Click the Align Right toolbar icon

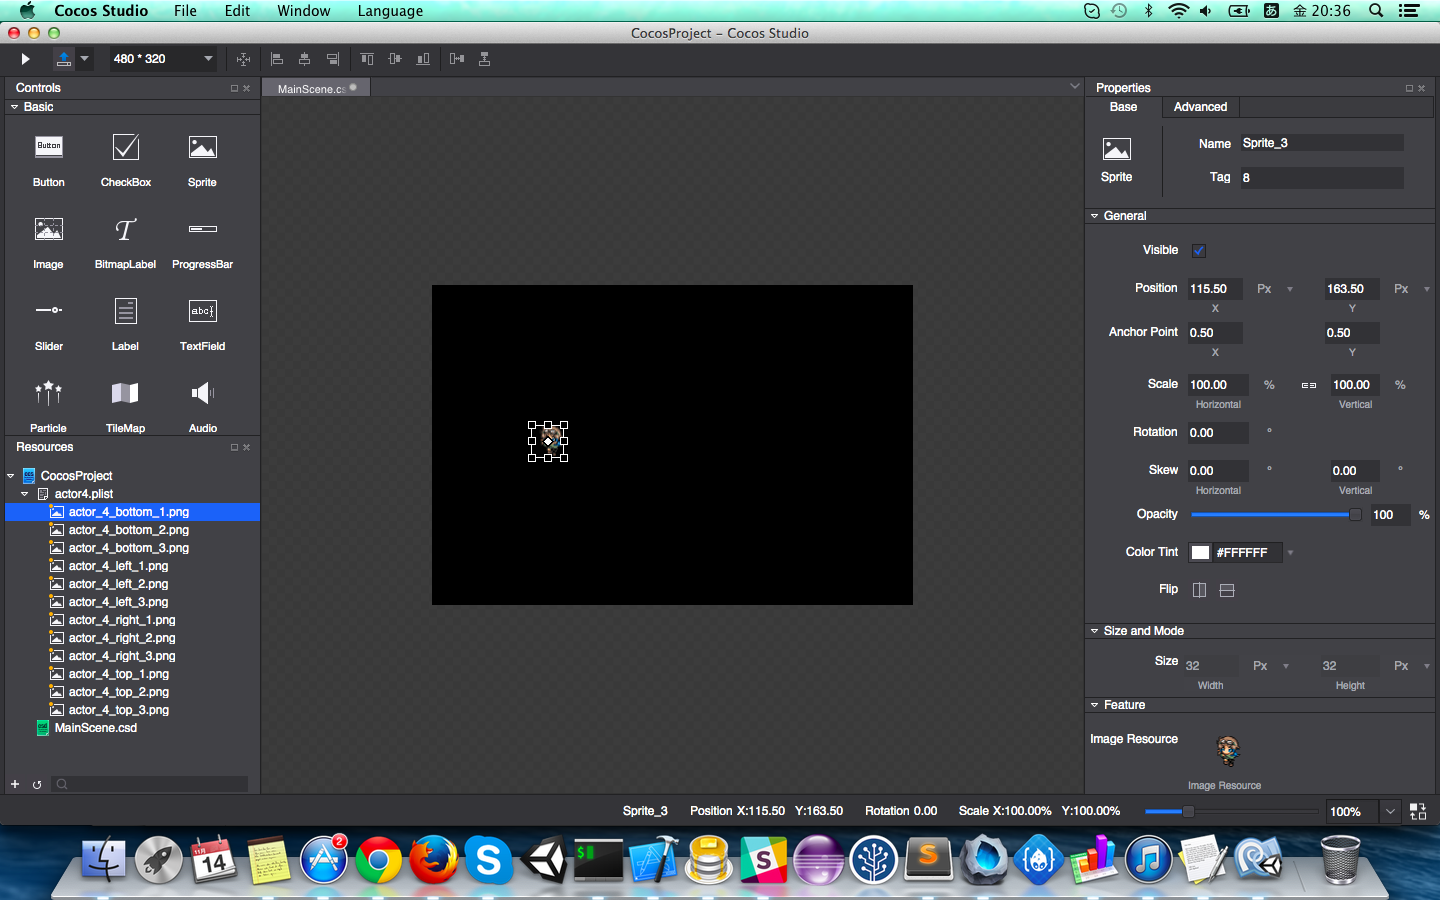(333, 59)
